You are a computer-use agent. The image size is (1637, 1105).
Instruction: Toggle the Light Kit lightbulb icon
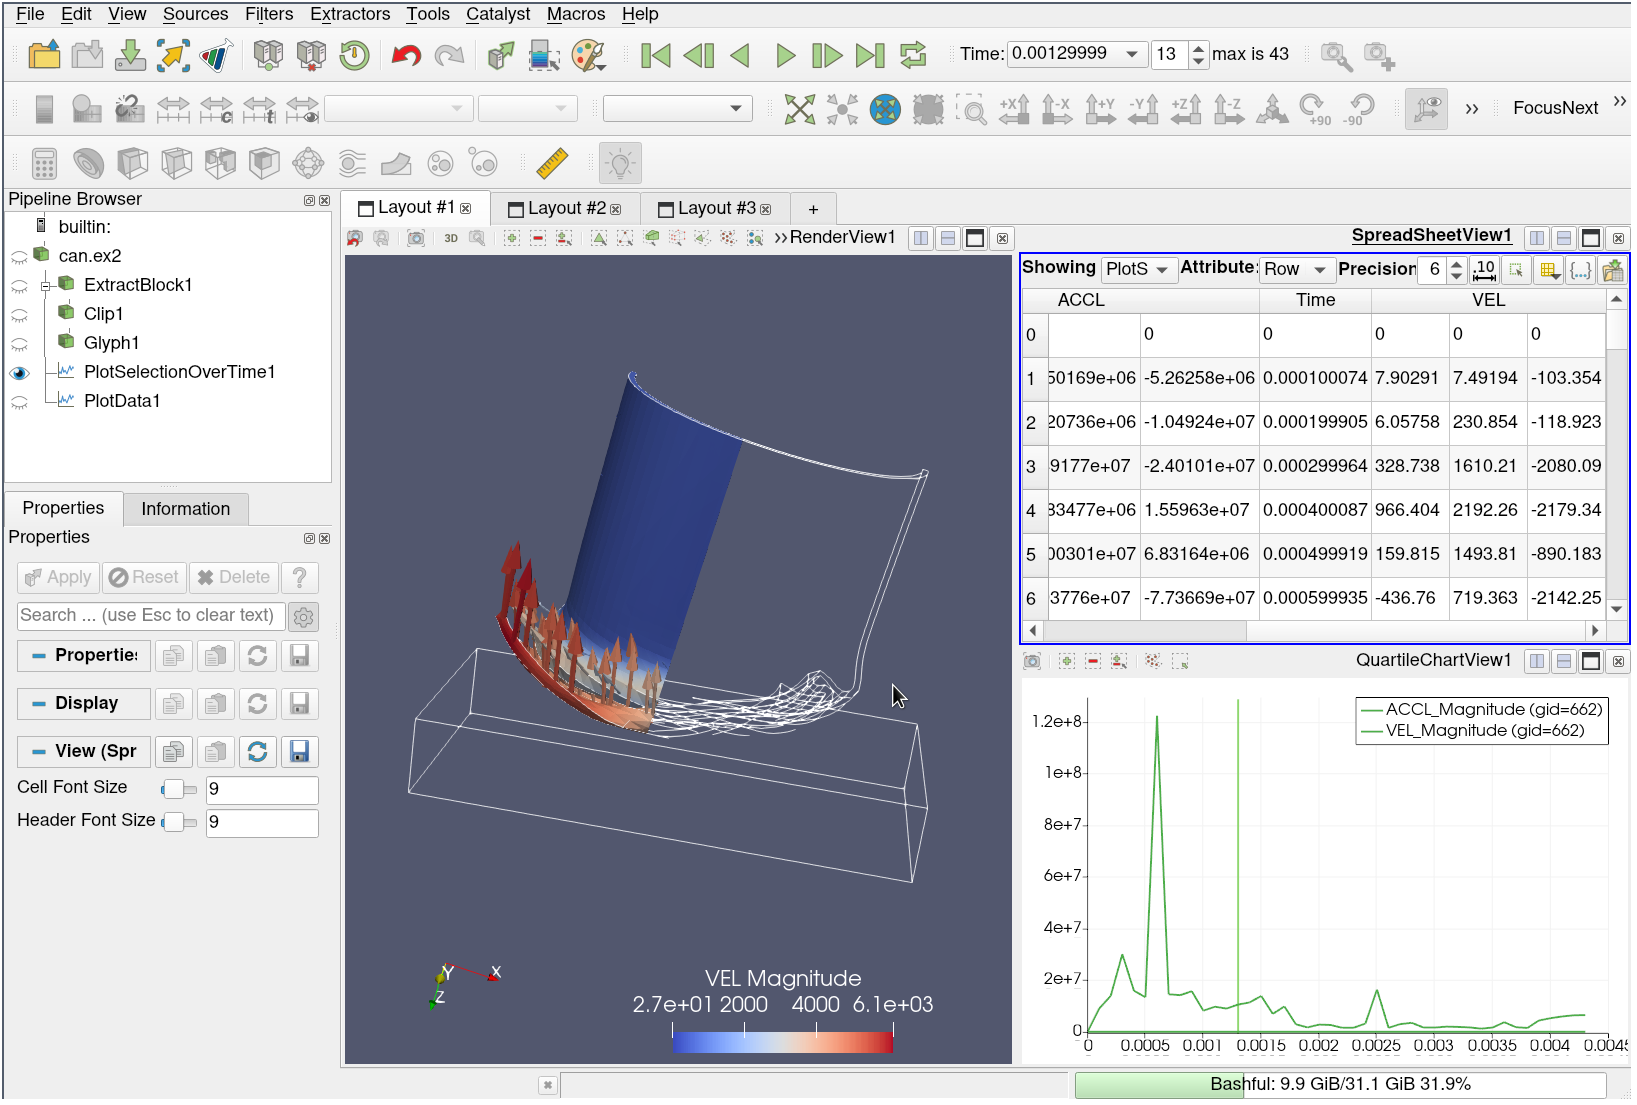(x=619, y=162)
